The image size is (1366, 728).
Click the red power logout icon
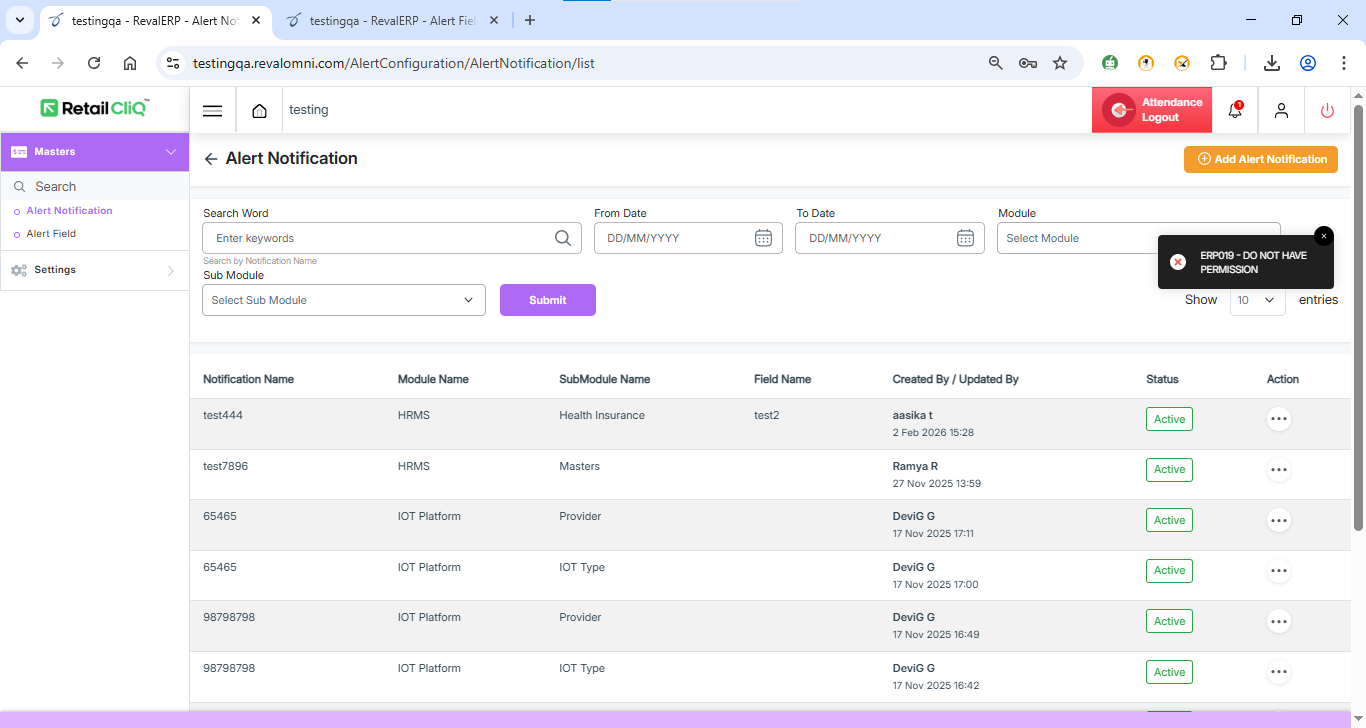[1327, 111]
